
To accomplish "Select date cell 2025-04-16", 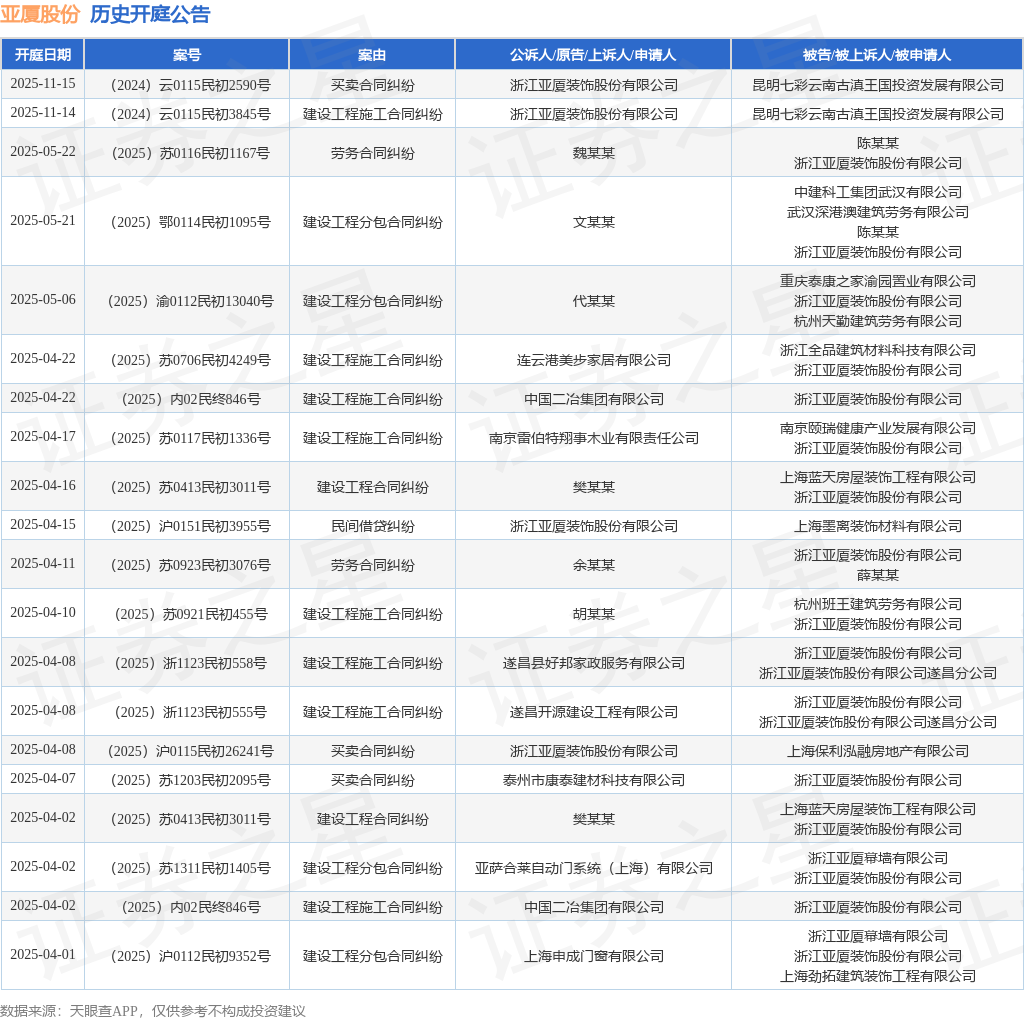I will point(42,485).
